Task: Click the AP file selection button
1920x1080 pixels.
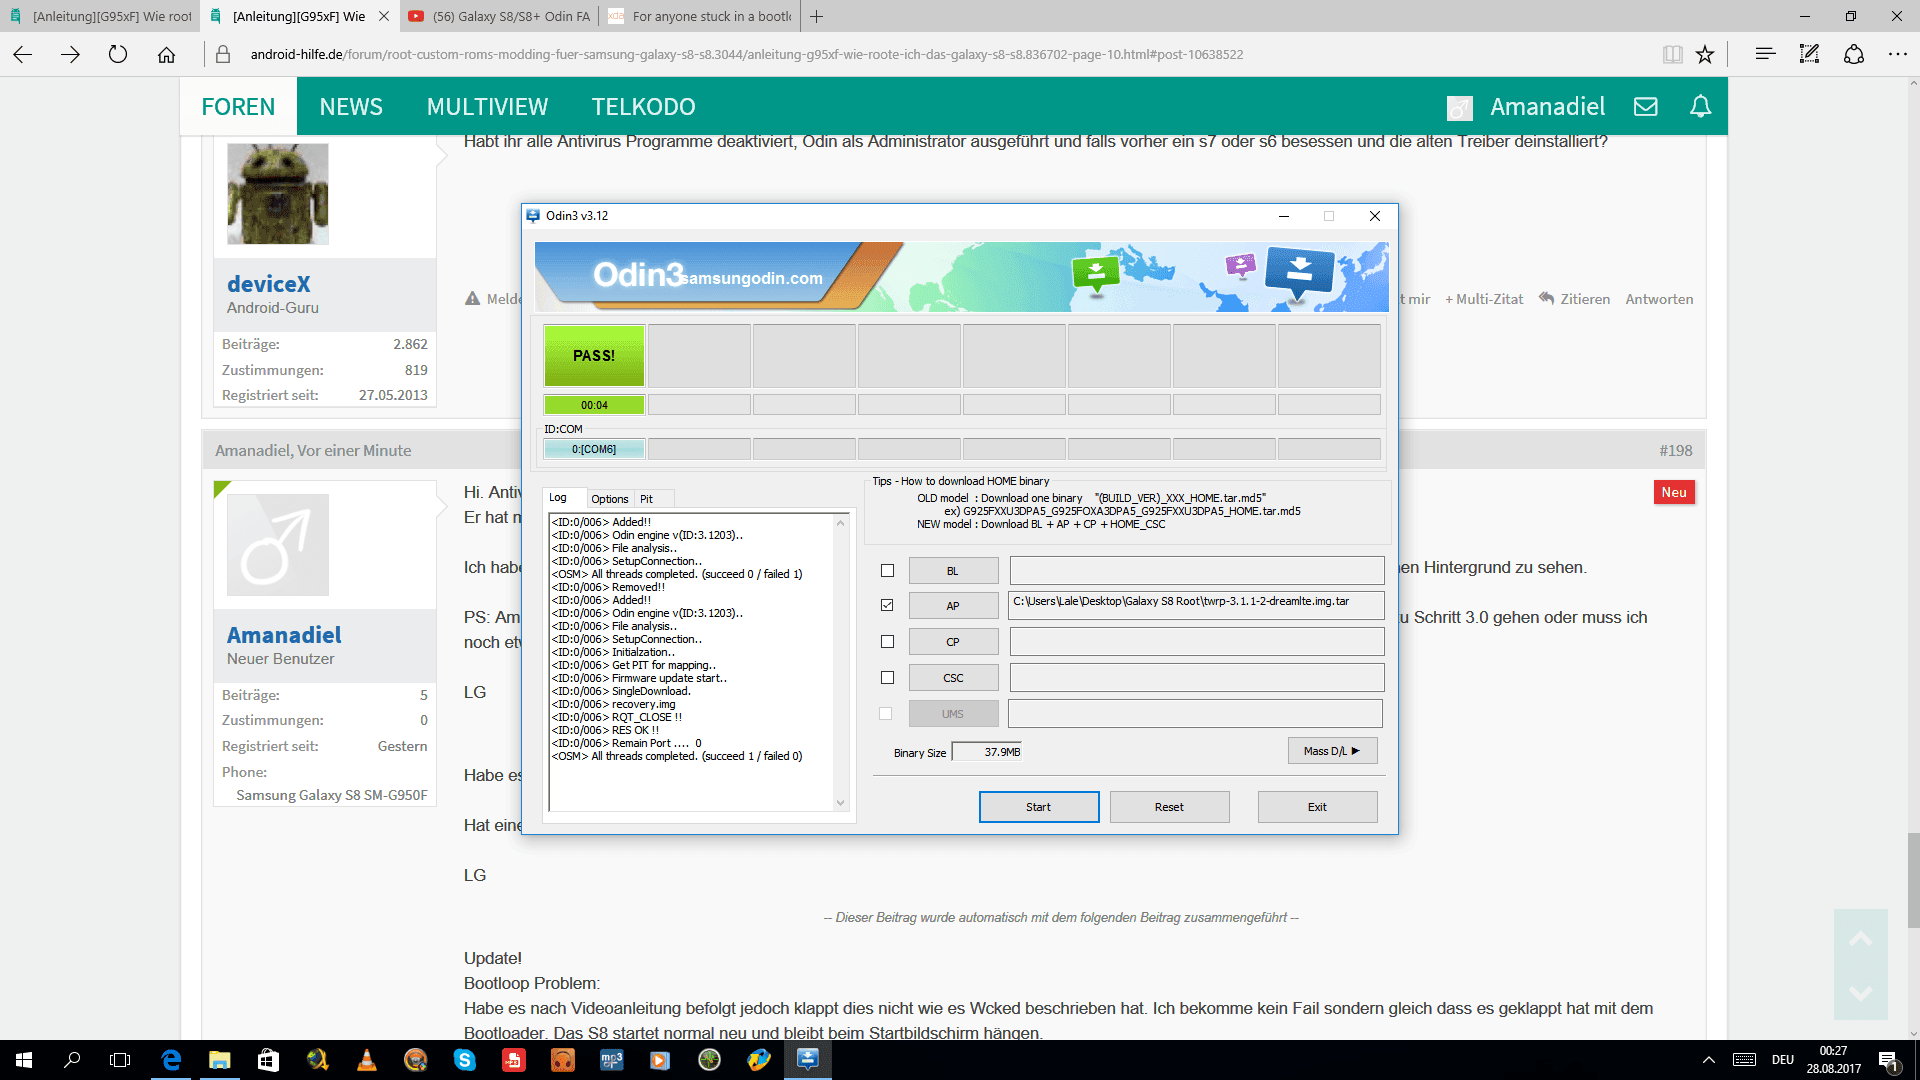Action: point(953,605)
